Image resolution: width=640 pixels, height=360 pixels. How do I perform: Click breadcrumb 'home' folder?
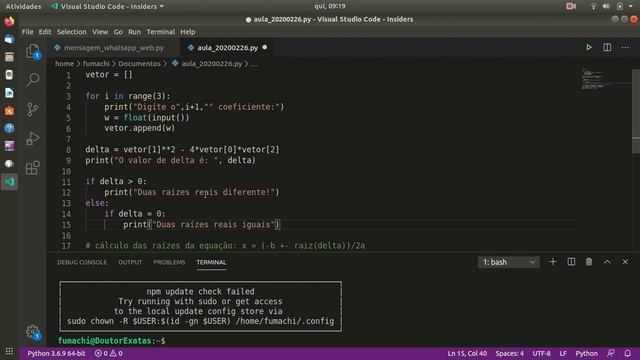(x=64, y=64)
